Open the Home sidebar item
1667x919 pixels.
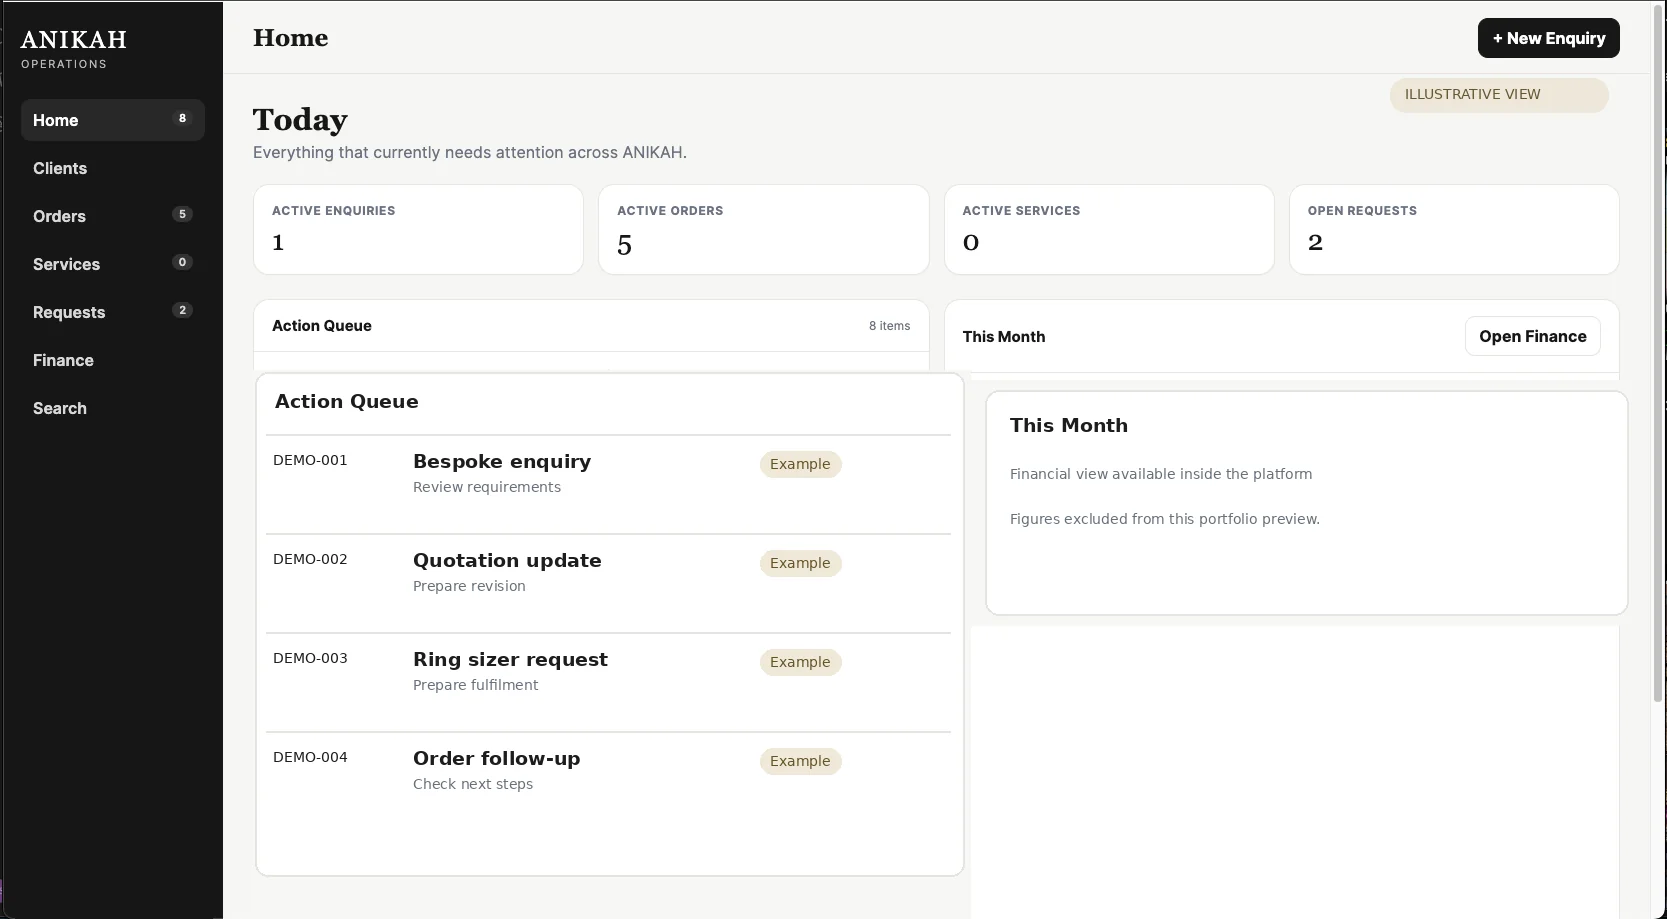pyautogui.click(x=112, y=120)
